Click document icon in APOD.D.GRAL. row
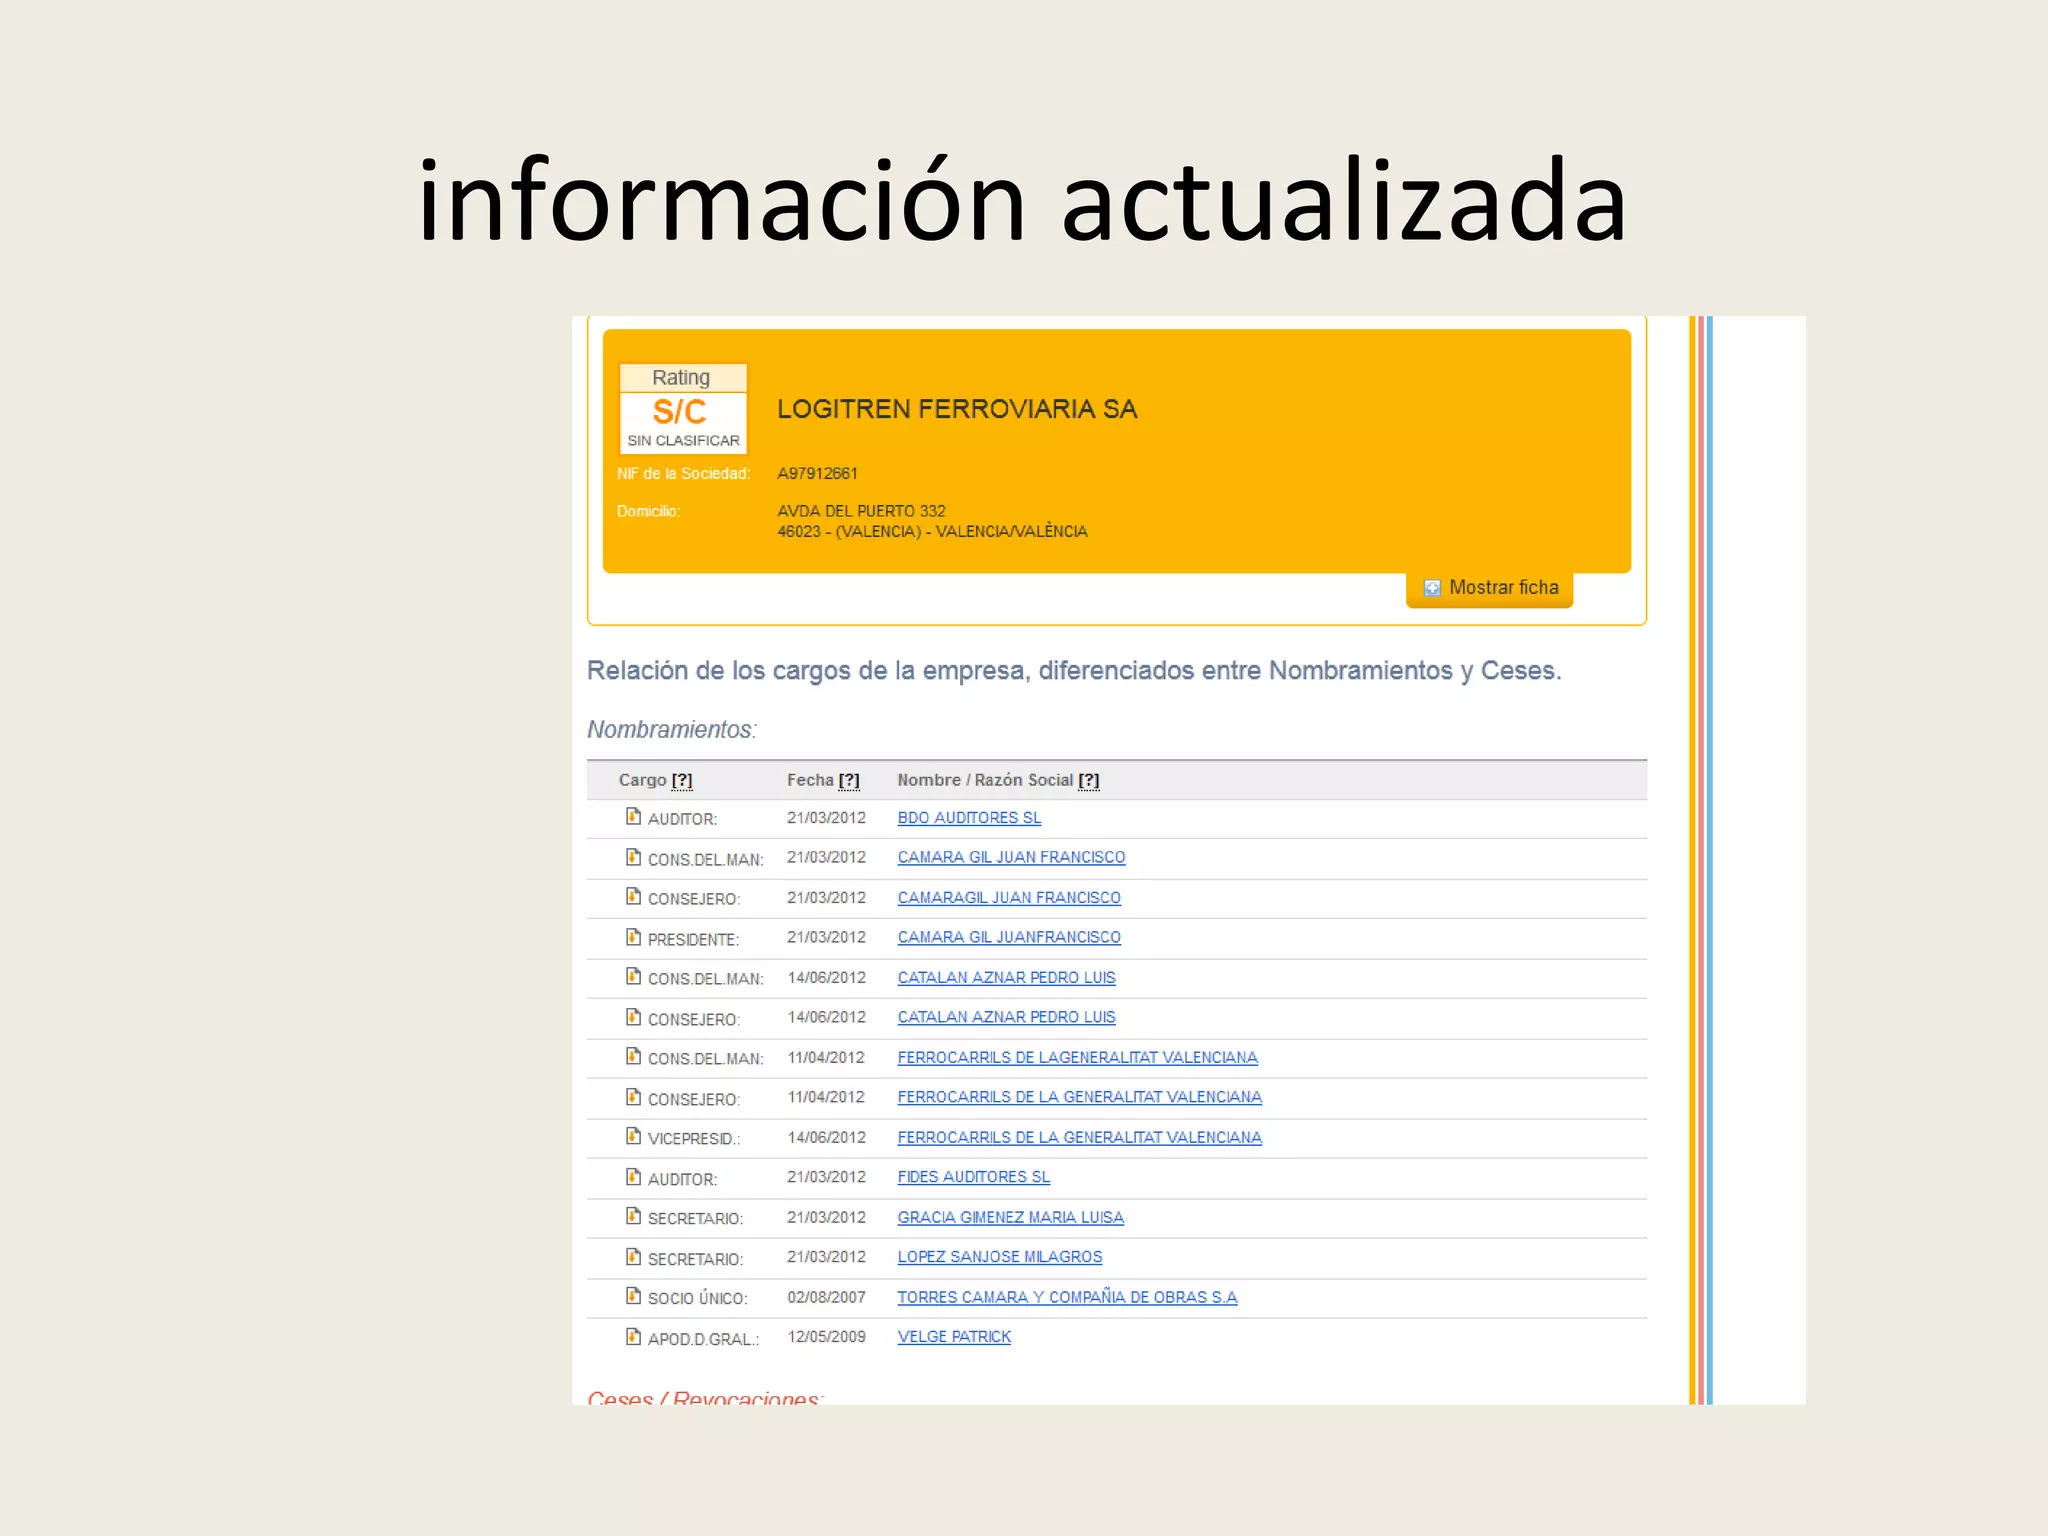 click(633, 1337)
